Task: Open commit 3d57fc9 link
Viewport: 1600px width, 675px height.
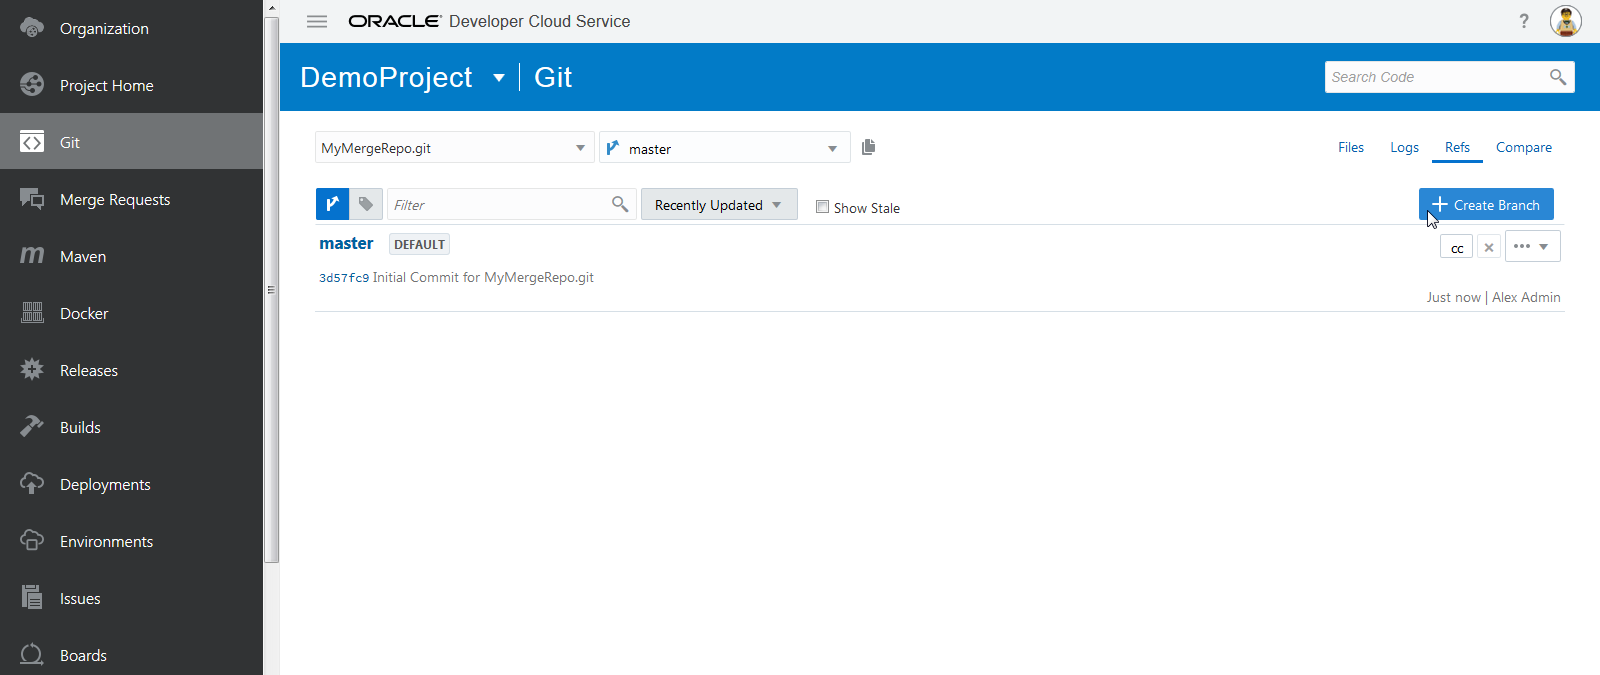Action: click(x=344, y=278)
